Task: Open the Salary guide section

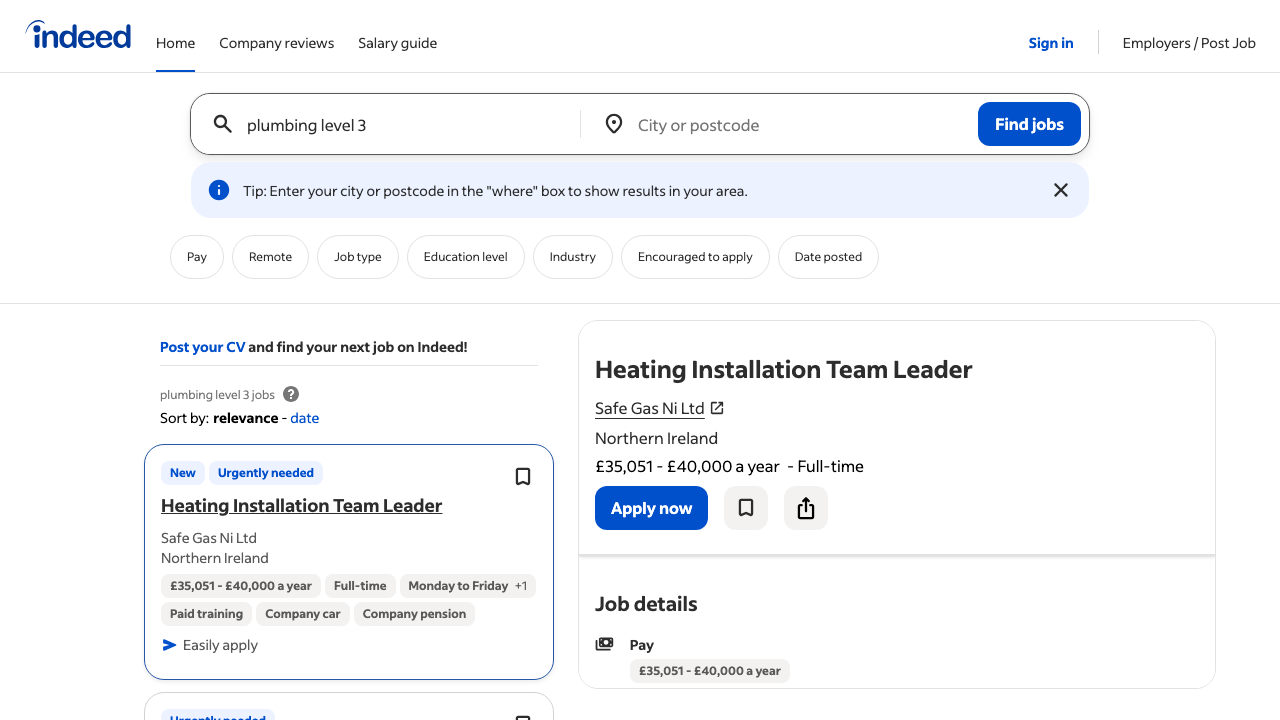Action: pyautogui.click(x=397, y=43)
